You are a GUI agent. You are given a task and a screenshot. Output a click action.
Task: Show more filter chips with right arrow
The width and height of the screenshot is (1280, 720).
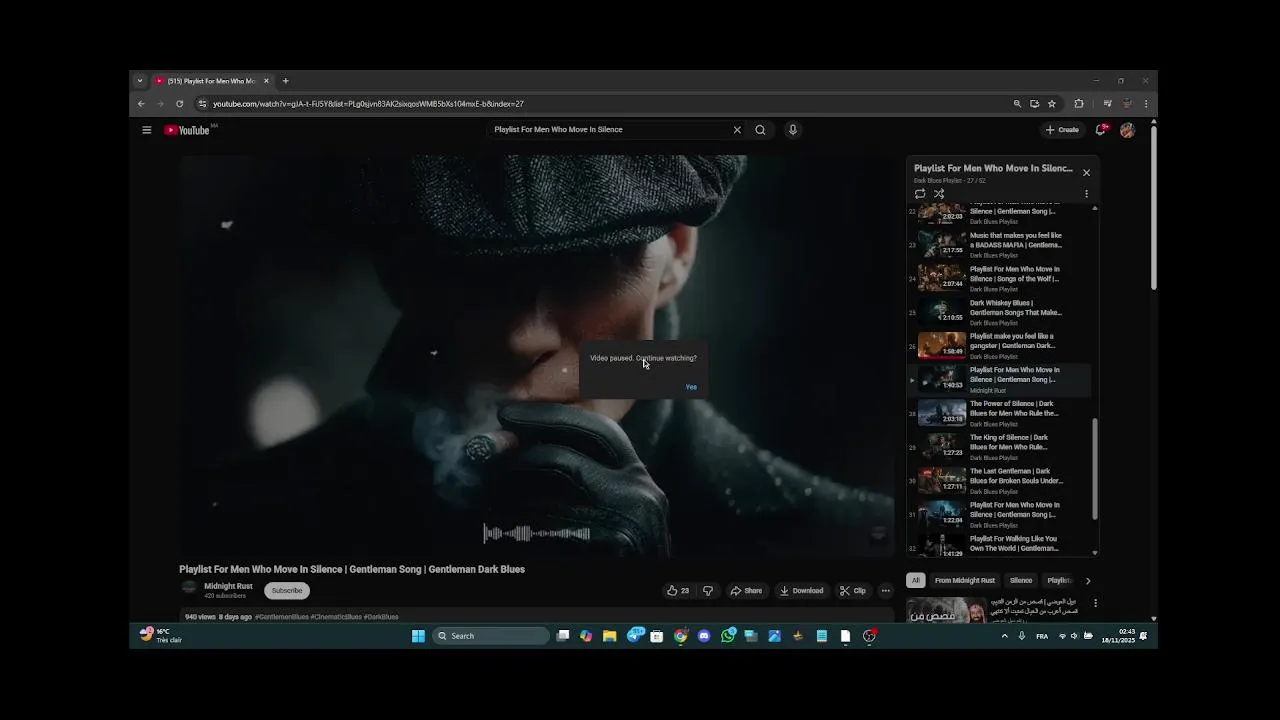[1088, 580]
